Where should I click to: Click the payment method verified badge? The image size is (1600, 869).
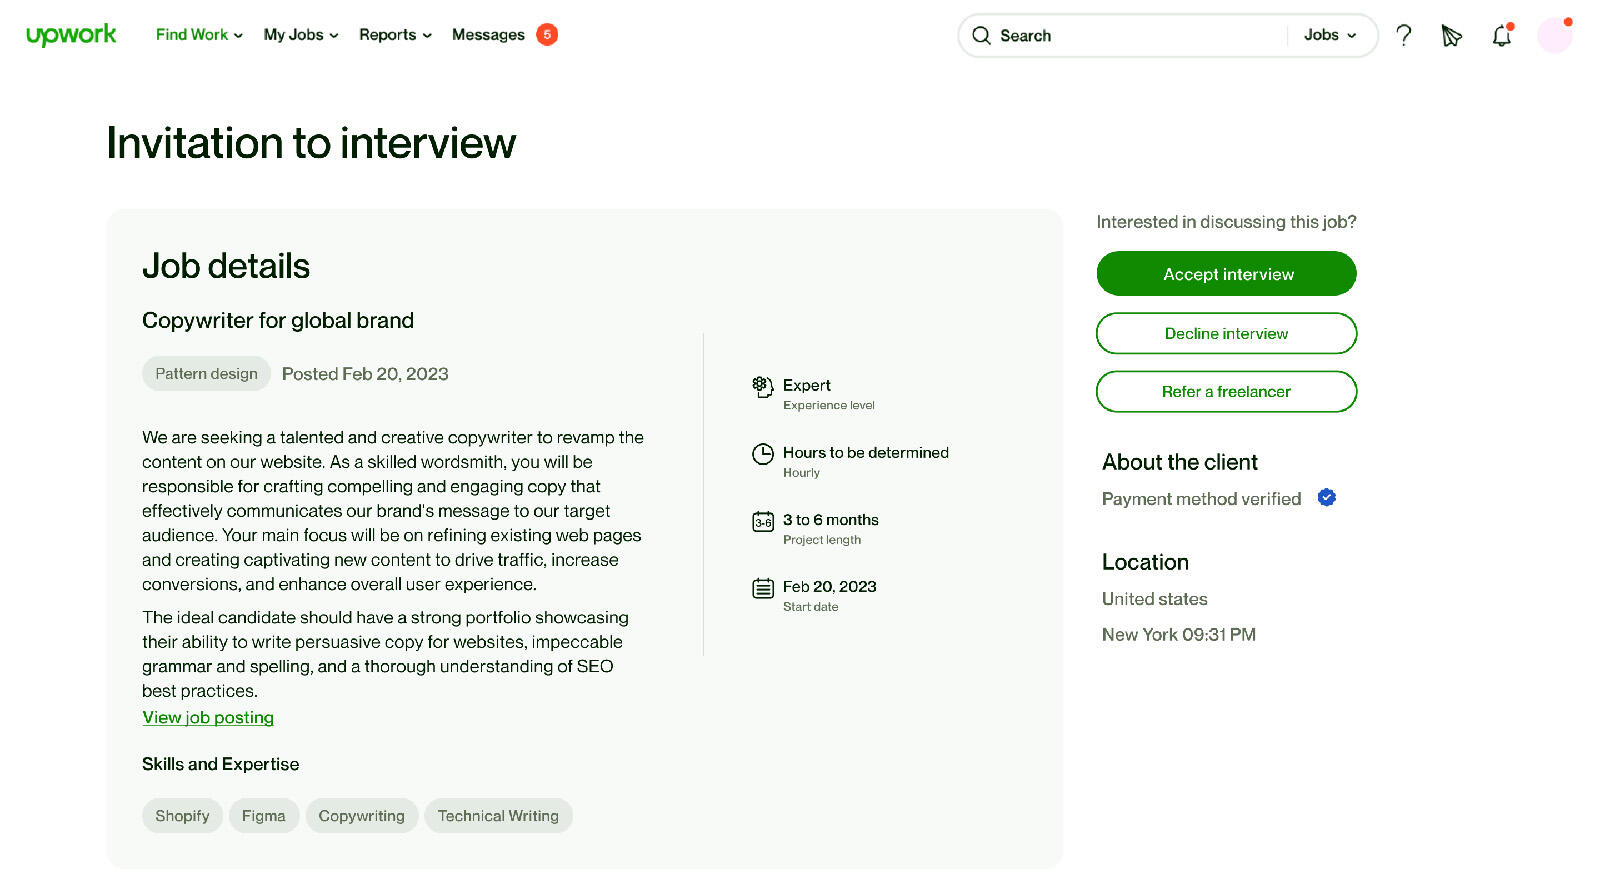[1326, 497]
